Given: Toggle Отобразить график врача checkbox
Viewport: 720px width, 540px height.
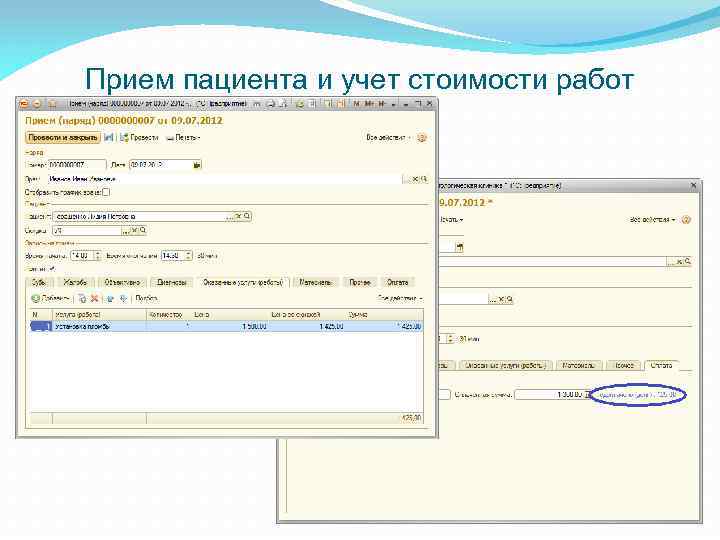Looking at the screenshot, I should pyautogui.click(x=106, y=192).
